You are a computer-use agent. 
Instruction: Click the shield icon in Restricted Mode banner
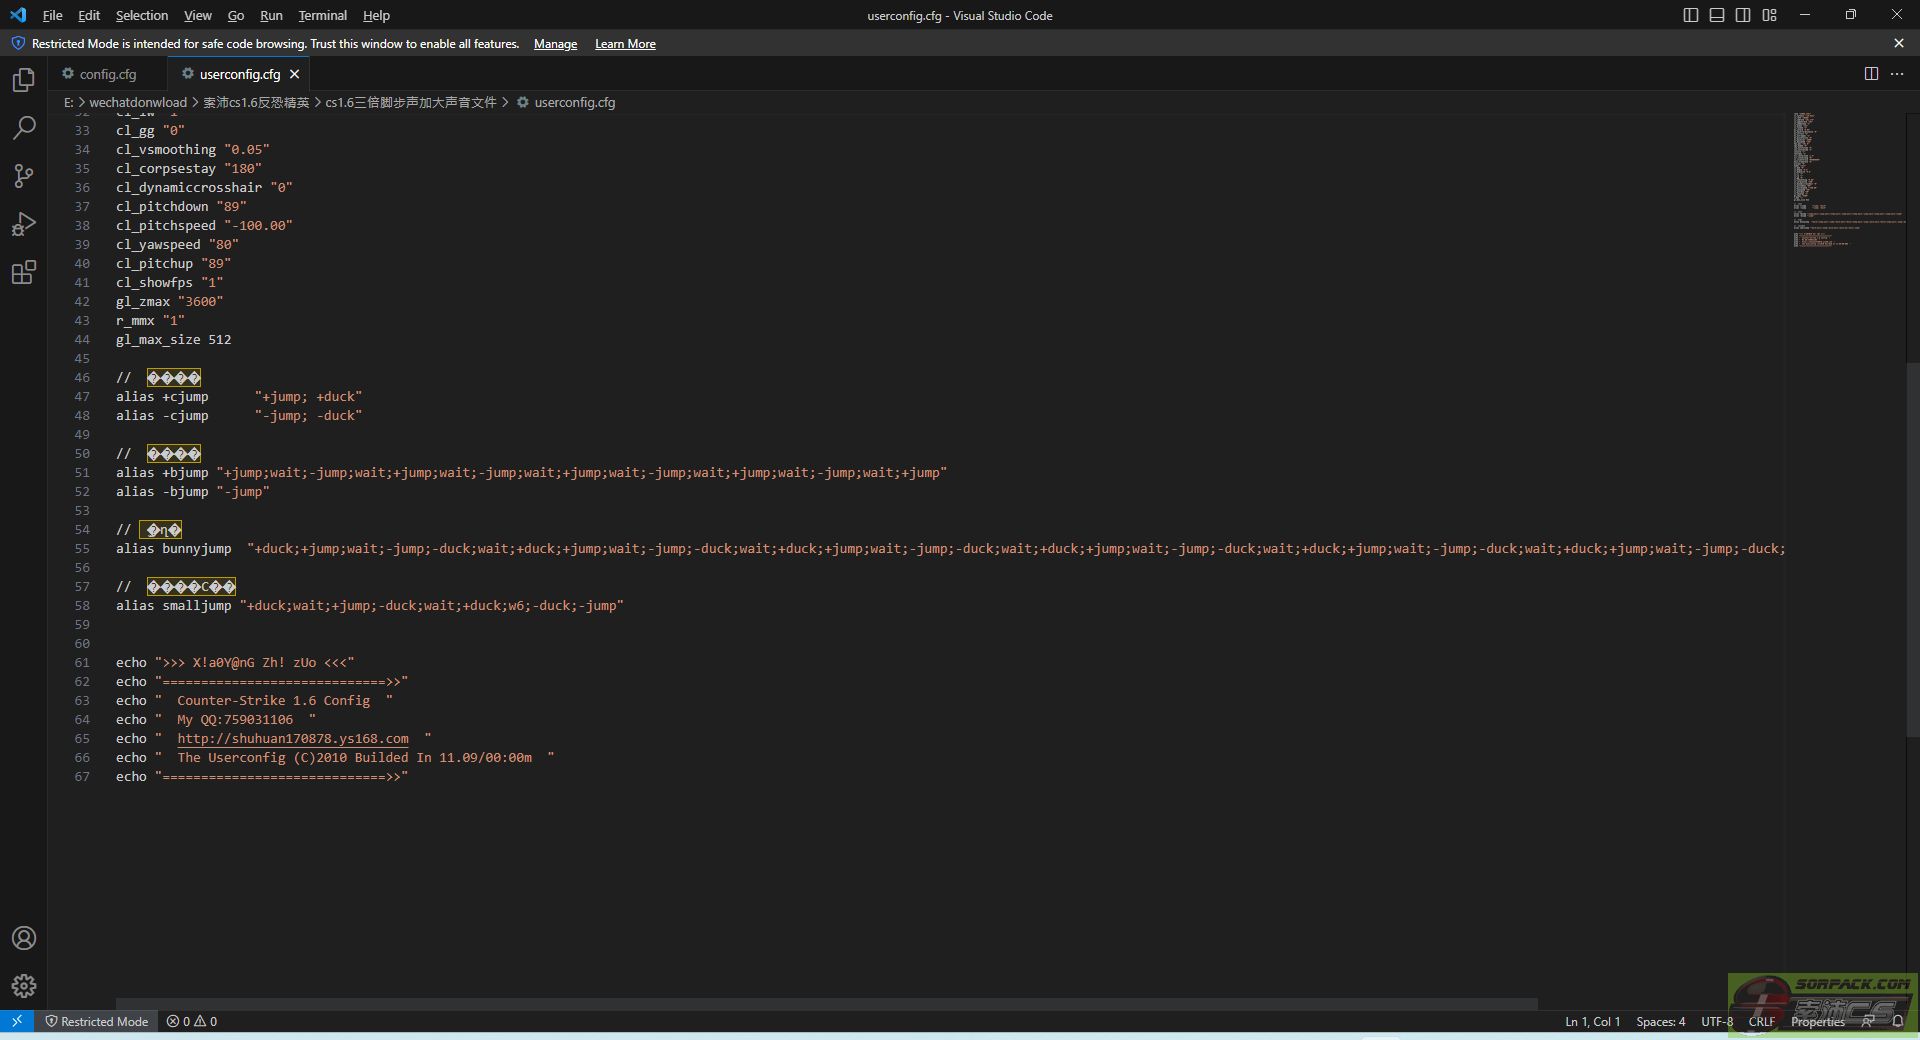(18, 43)
